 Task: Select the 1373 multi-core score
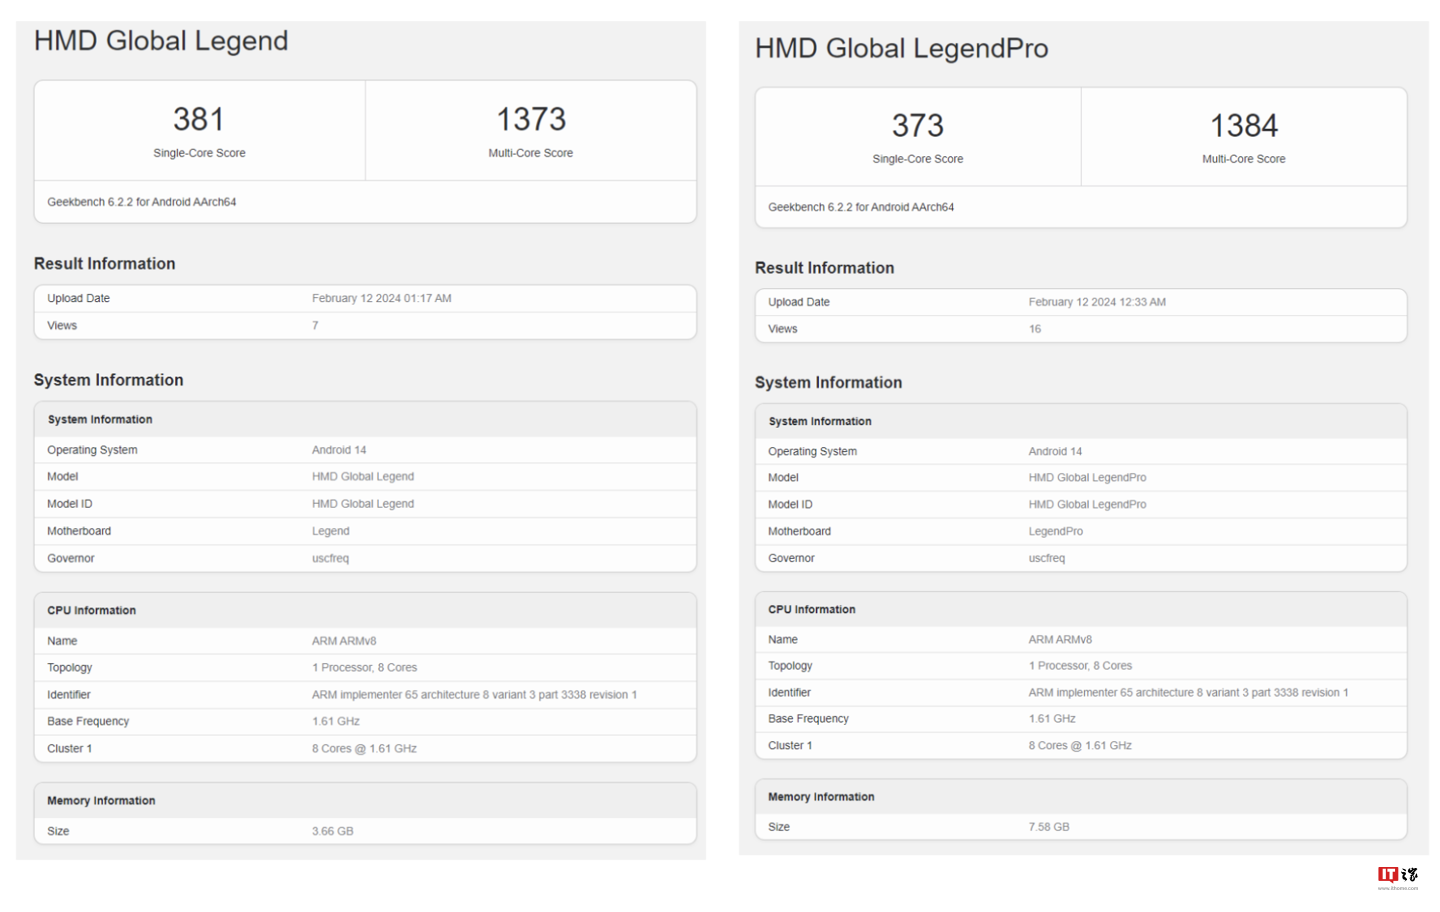[531, 119]
